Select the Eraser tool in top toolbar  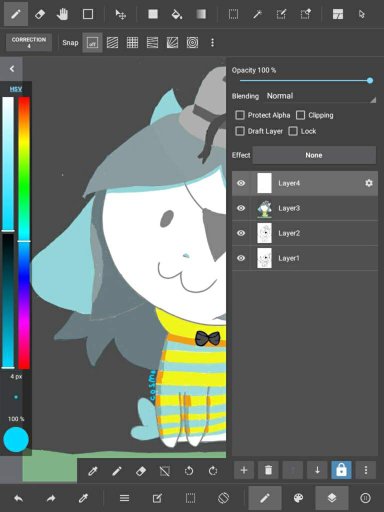40,14
